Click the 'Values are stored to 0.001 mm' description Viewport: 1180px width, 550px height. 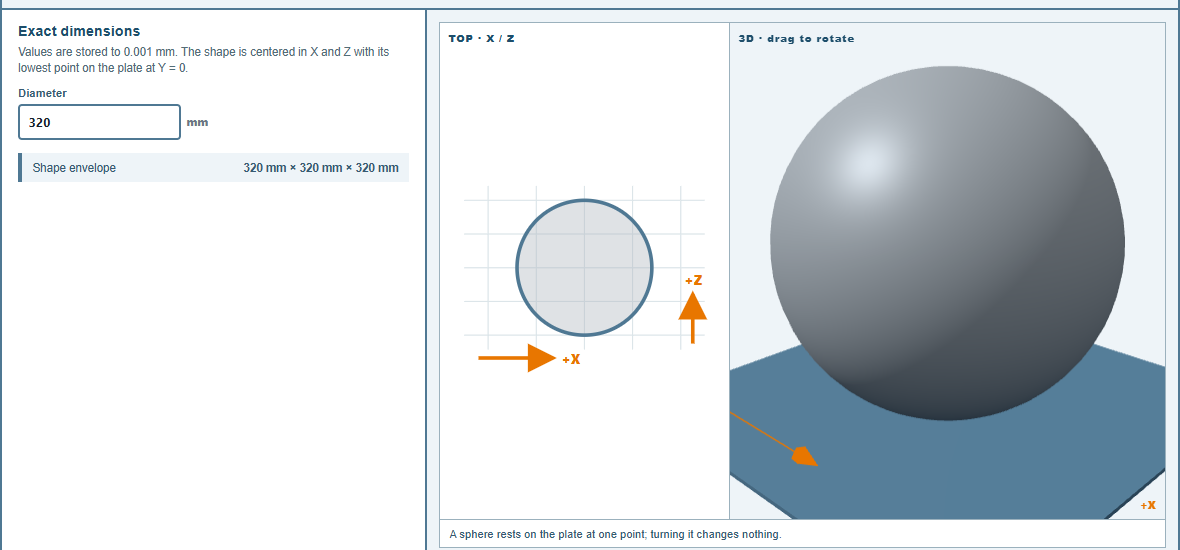[x=204, y=60]
